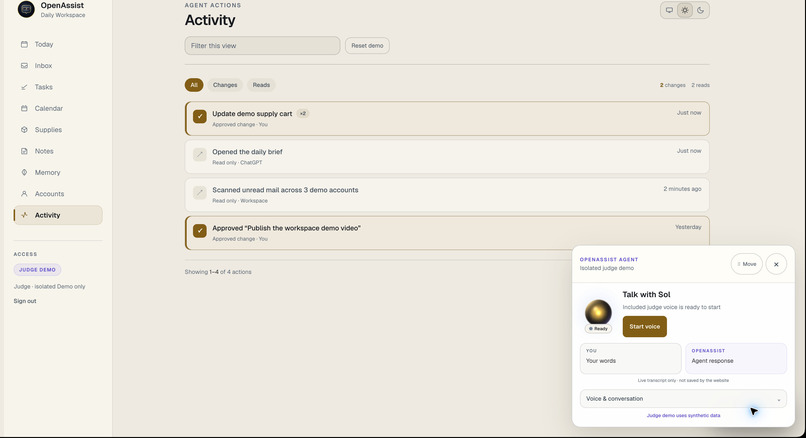Click Read only · Workspace subtitle
The image size is (806, 438).
coord(240,201)
